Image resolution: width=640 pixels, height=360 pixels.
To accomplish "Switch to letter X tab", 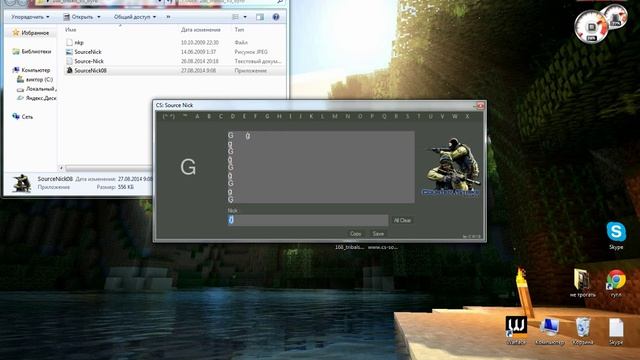I will pyautogui.click(x=467, y=116).
